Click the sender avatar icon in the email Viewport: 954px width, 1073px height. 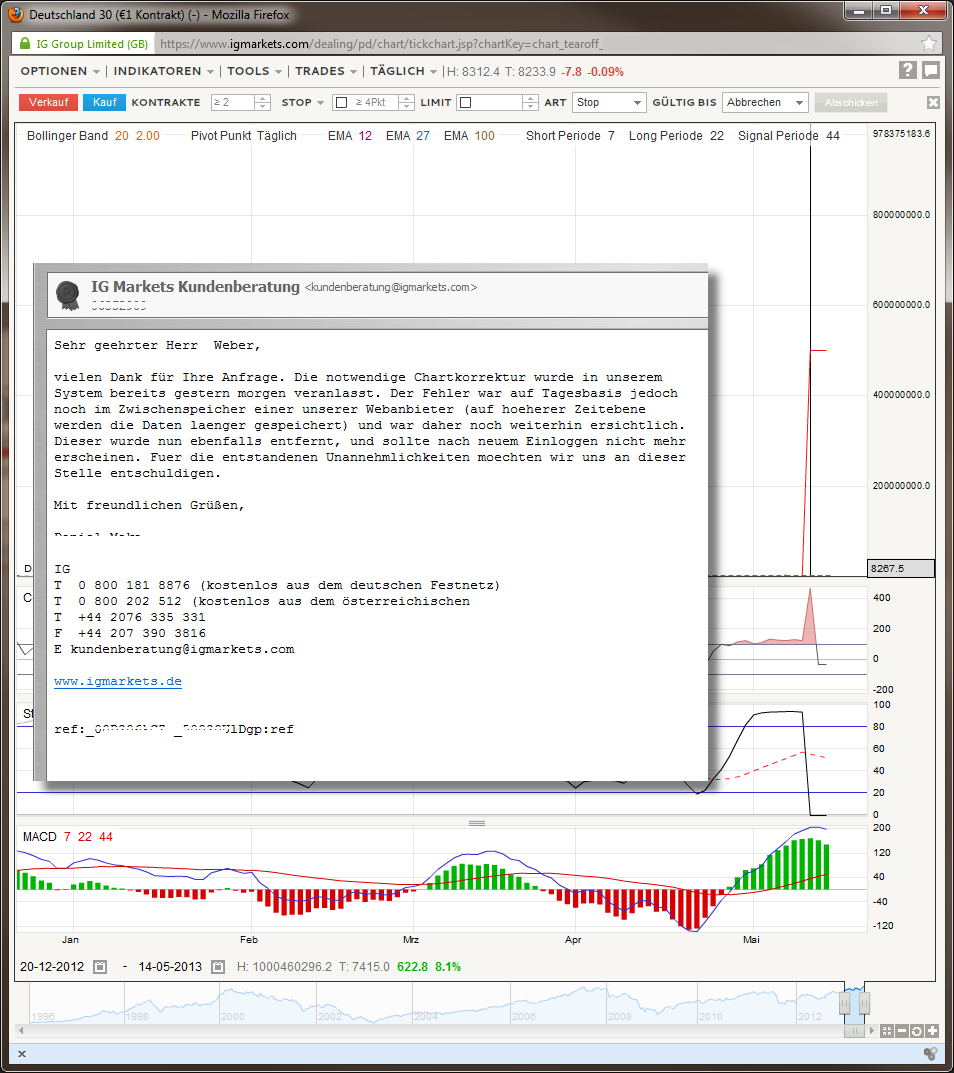click(x=68, y=295)
